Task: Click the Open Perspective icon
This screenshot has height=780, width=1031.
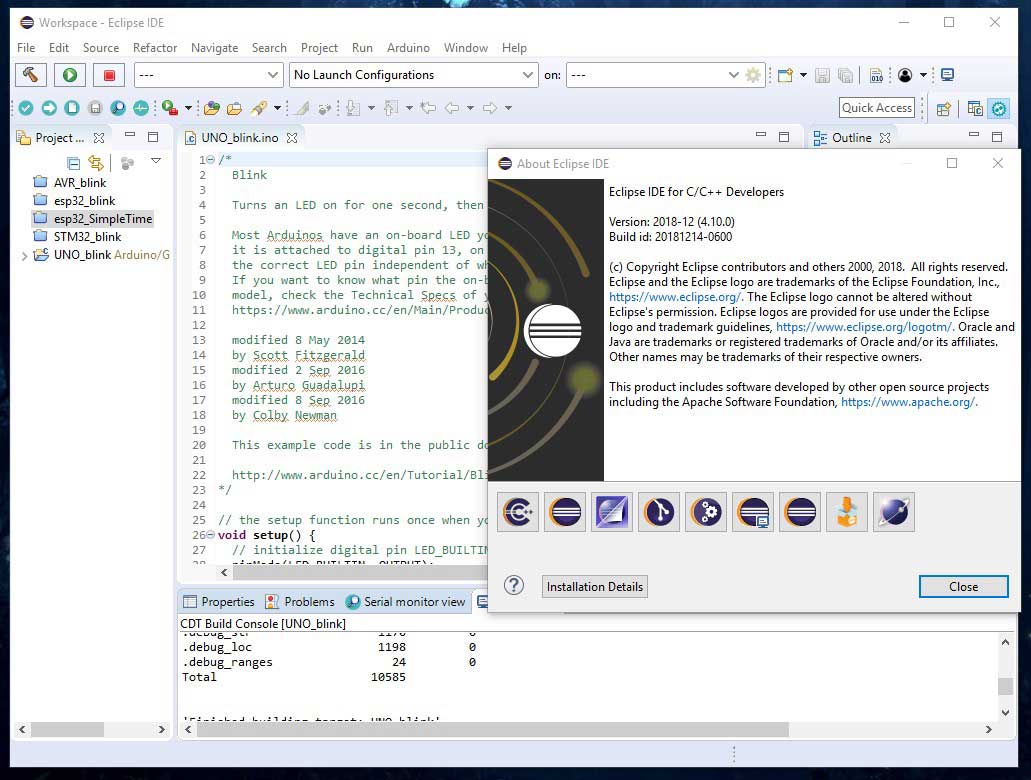Action: pyautogui.click(x=944, y=109)
